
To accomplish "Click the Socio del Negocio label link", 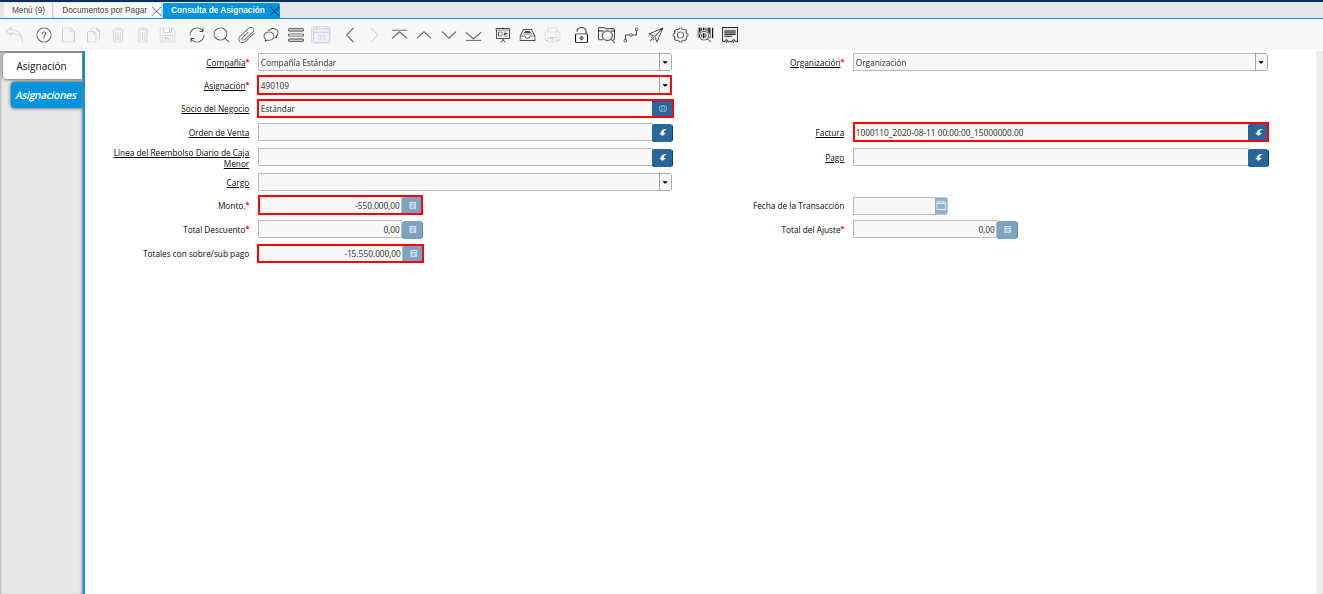I will pyautogui.click(x=215, y=109).
